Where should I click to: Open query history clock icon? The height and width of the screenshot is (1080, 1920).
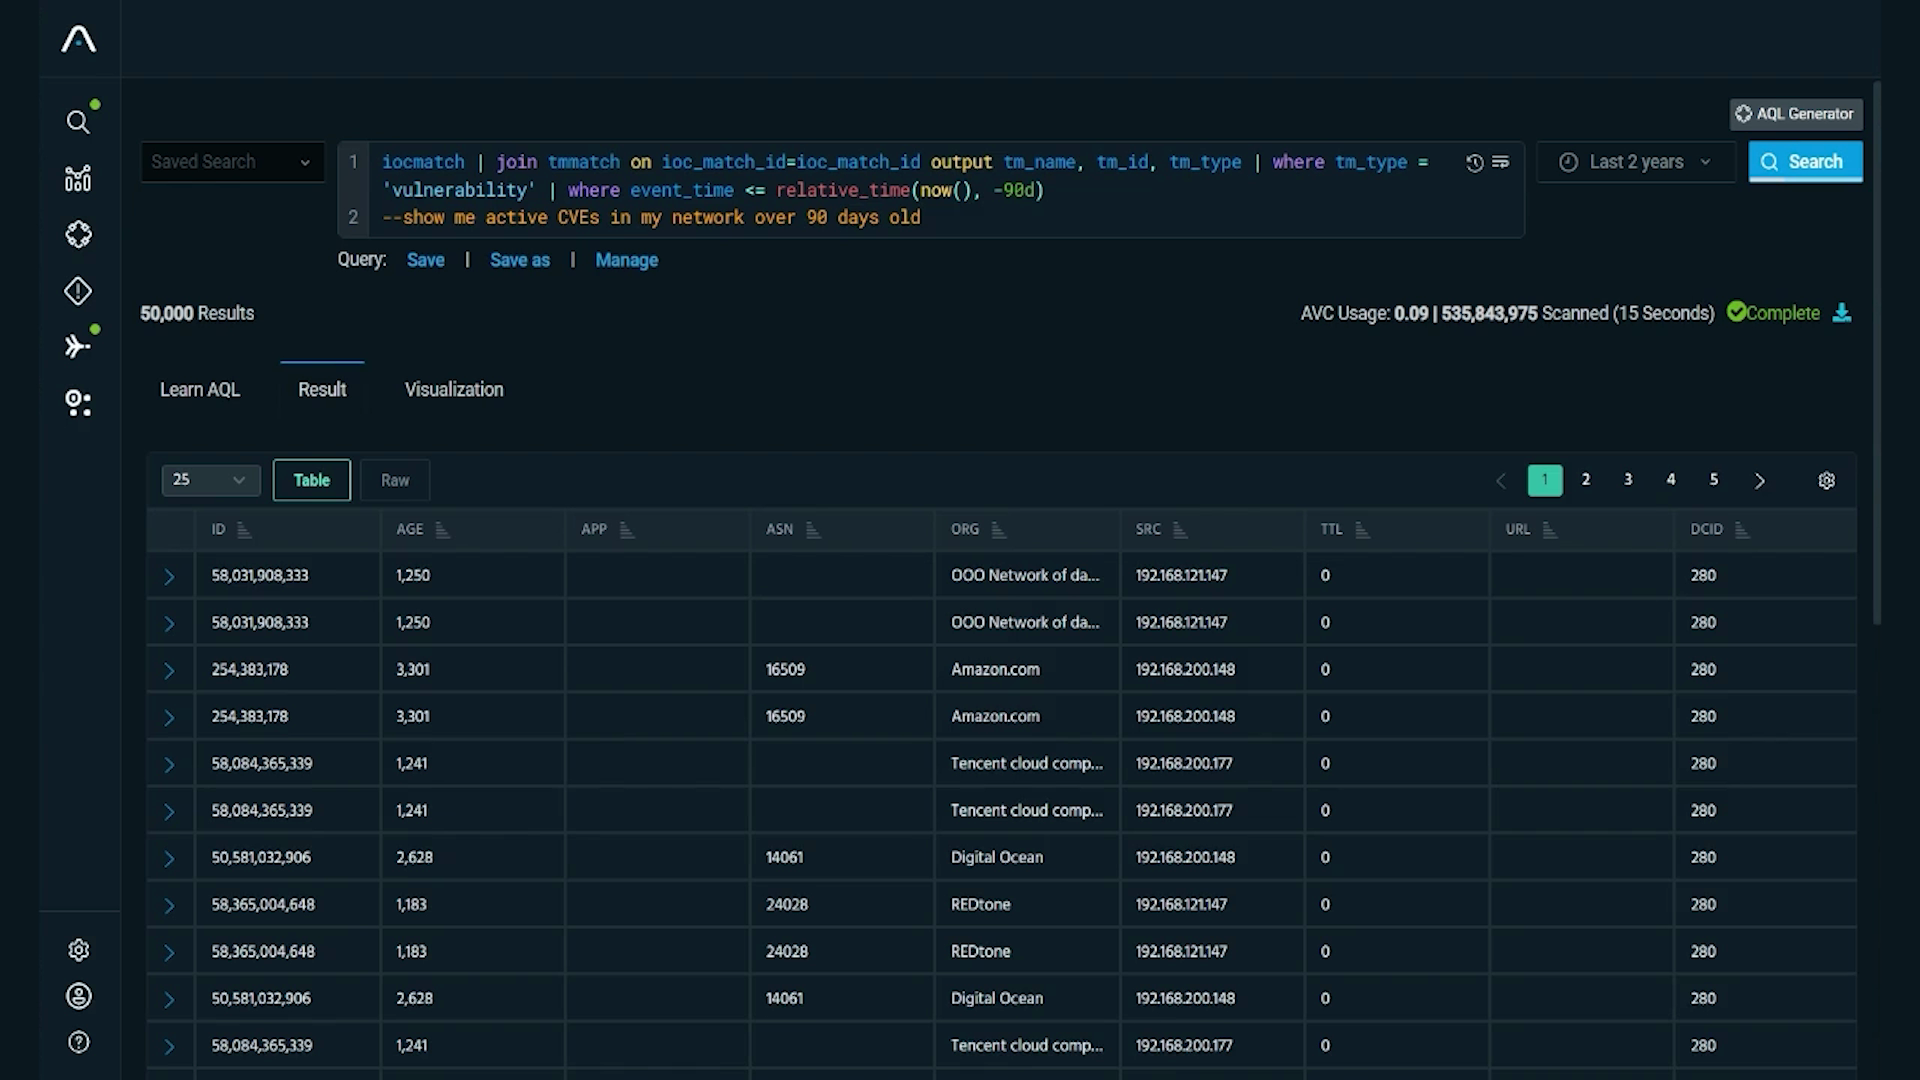1474,162
